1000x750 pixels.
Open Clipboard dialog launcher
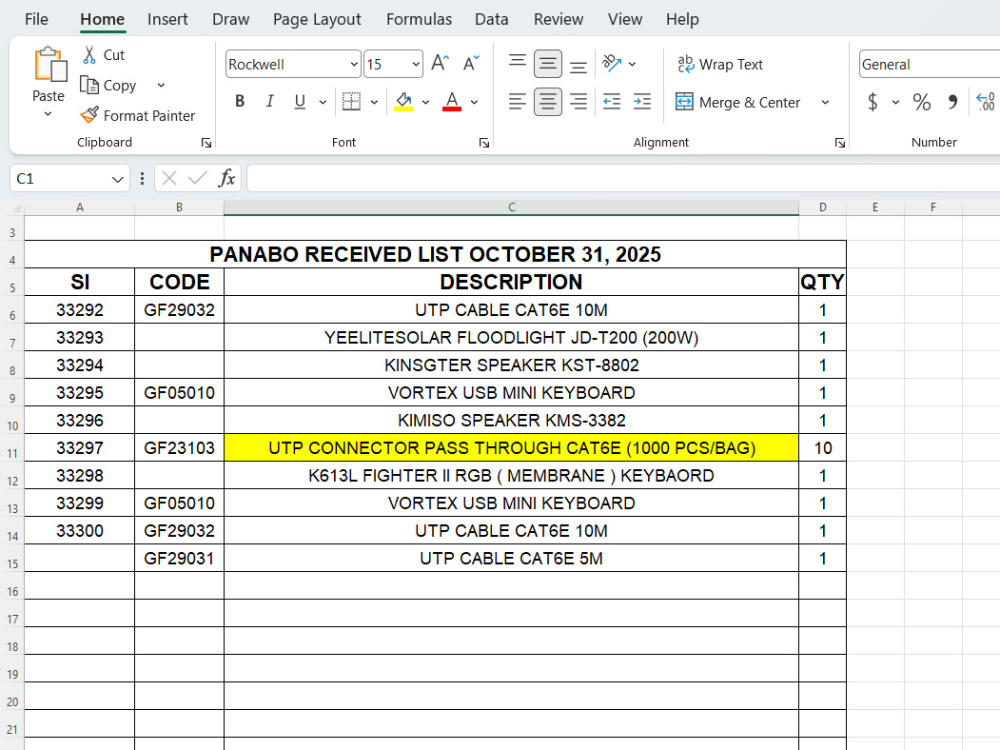(206, 143)
